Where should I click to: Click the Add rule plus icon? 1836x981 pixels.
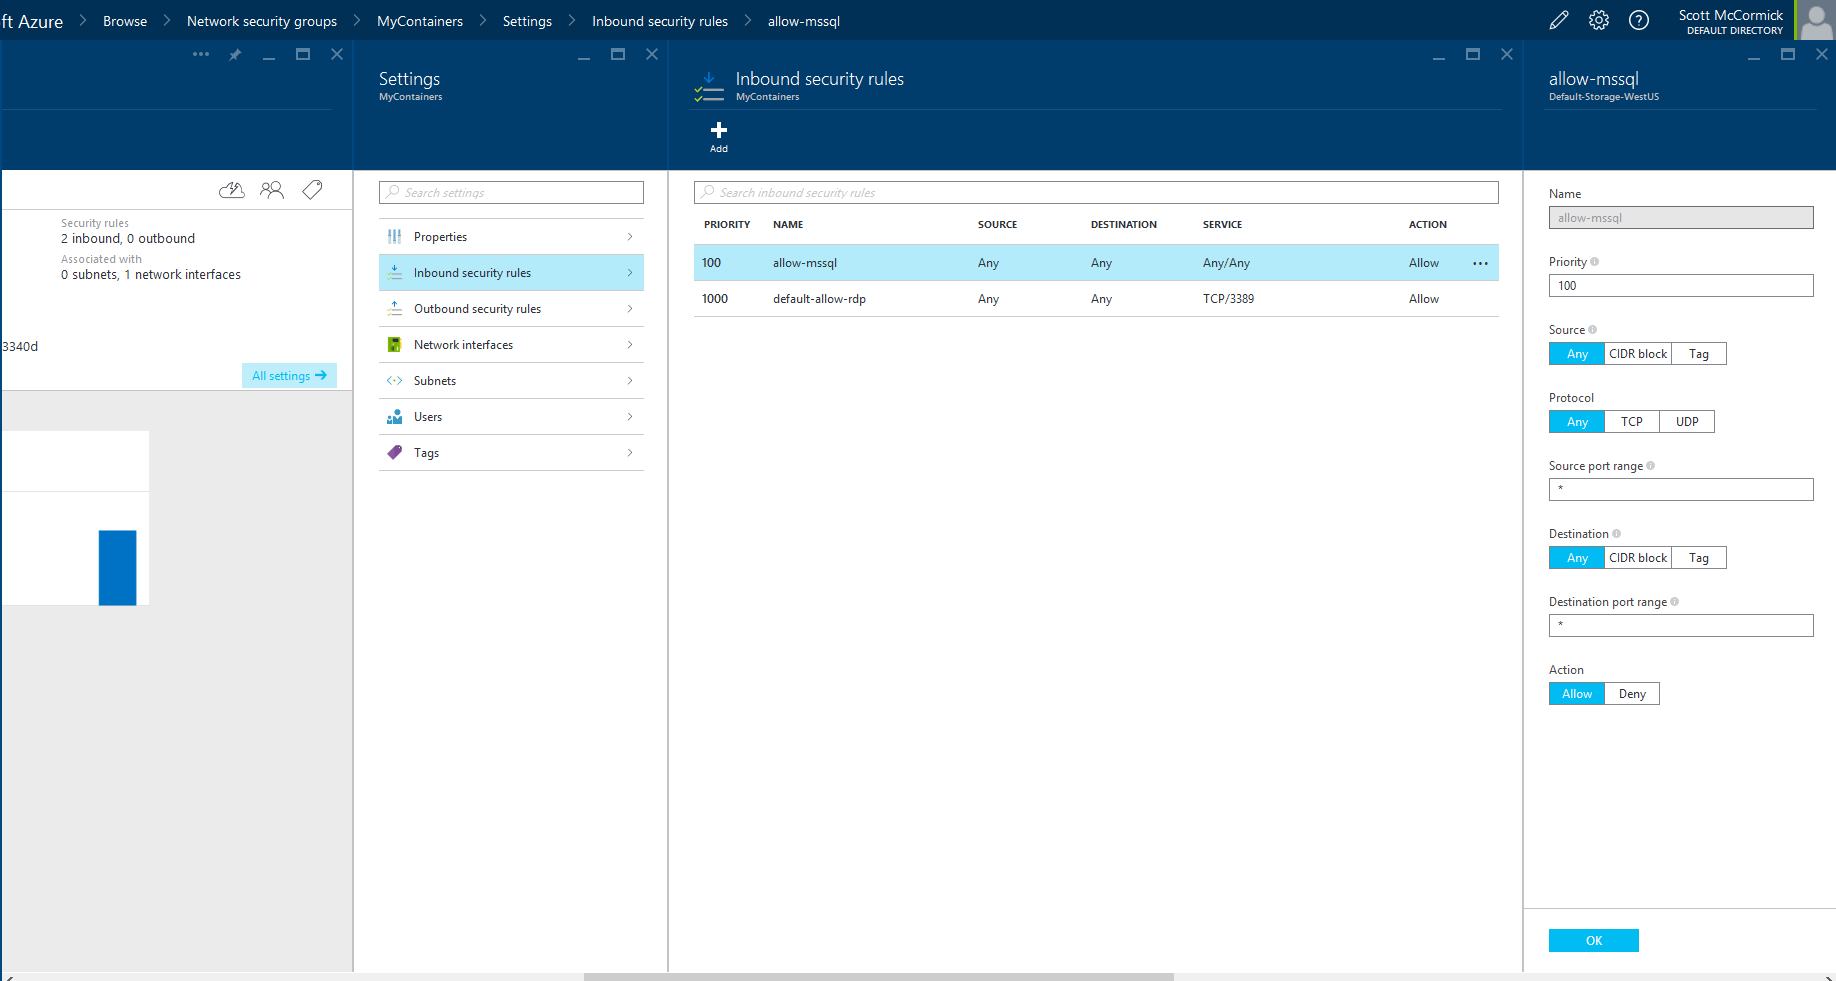(718, 131)
